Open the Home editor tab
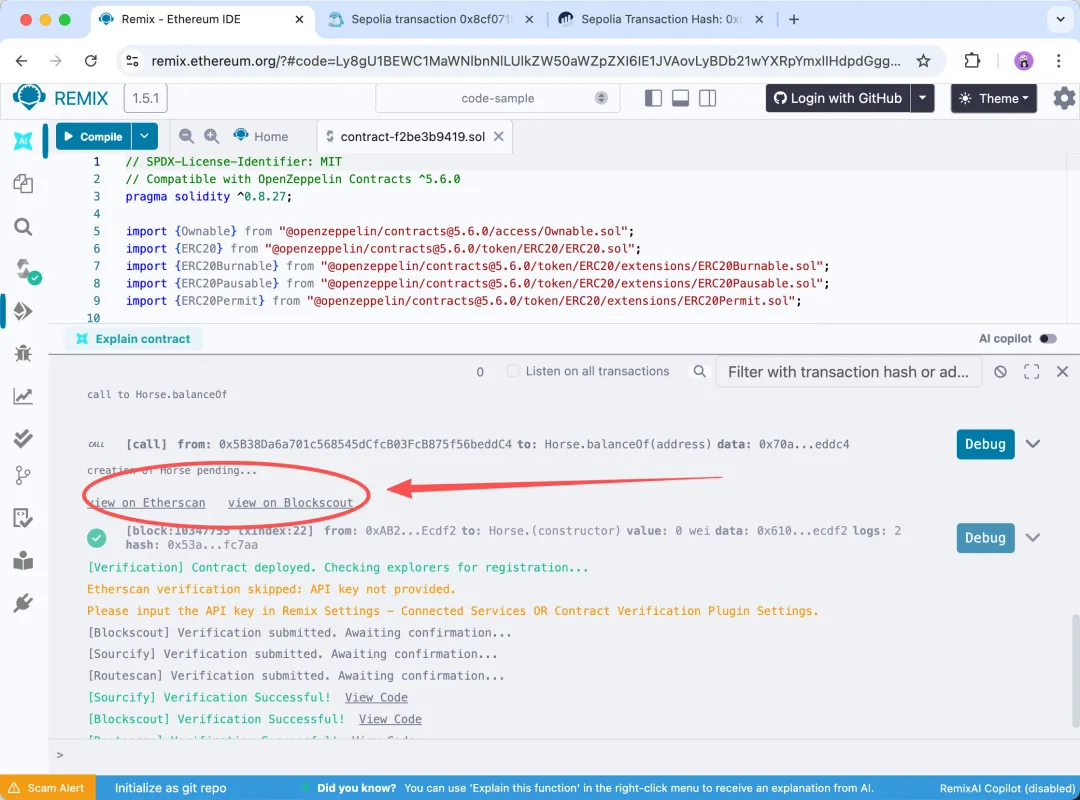 261,136
